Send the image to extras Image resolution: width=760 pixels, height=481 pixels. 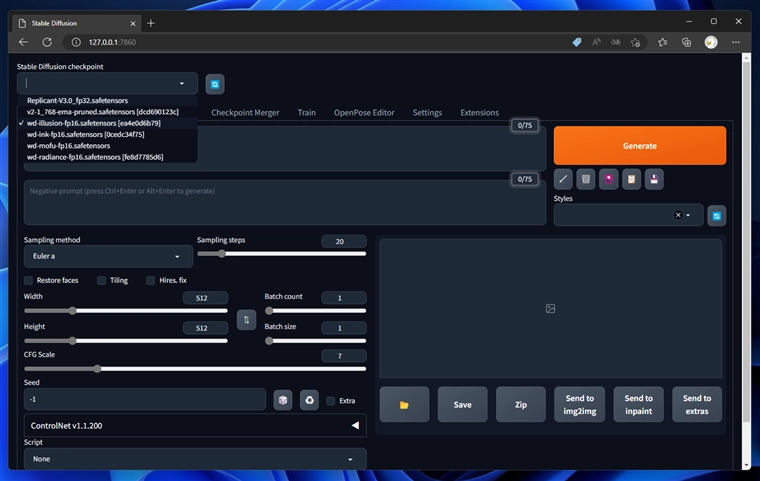(697, 404)
